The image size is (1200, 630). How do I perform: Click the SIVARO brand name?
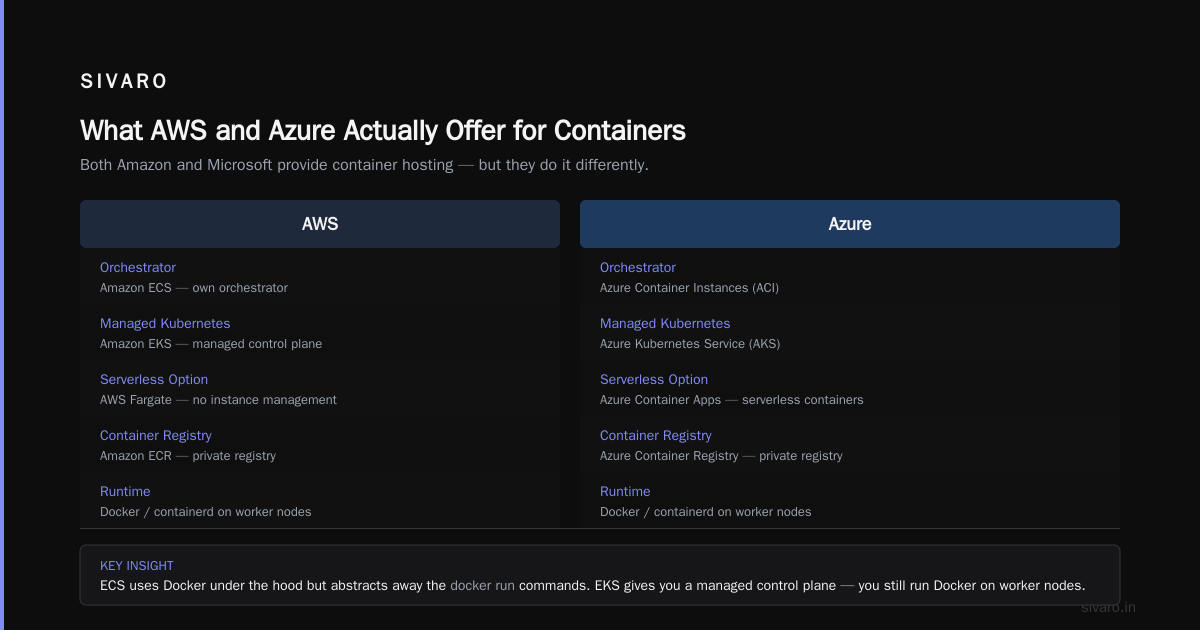point(124,82)
